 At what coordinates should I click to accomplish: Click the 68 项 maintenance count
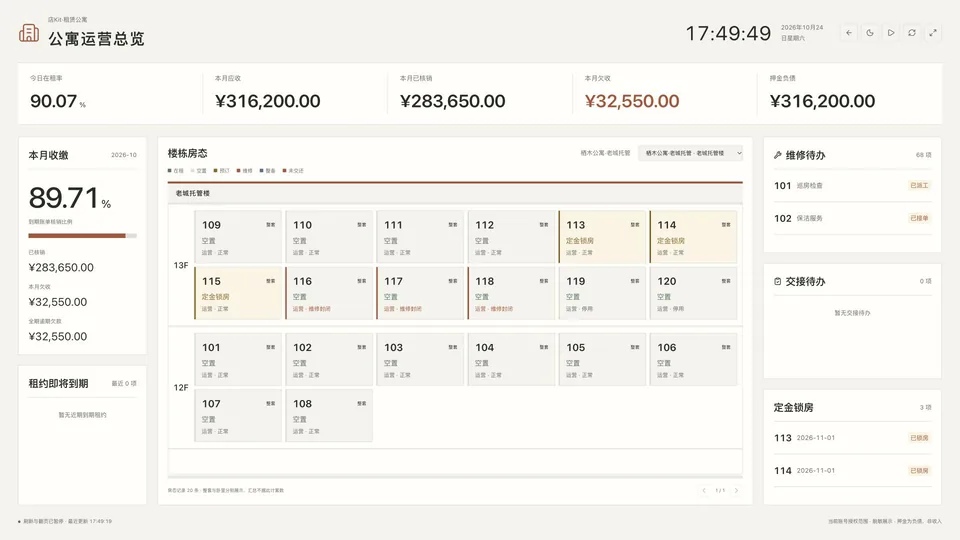click(923, 156)
